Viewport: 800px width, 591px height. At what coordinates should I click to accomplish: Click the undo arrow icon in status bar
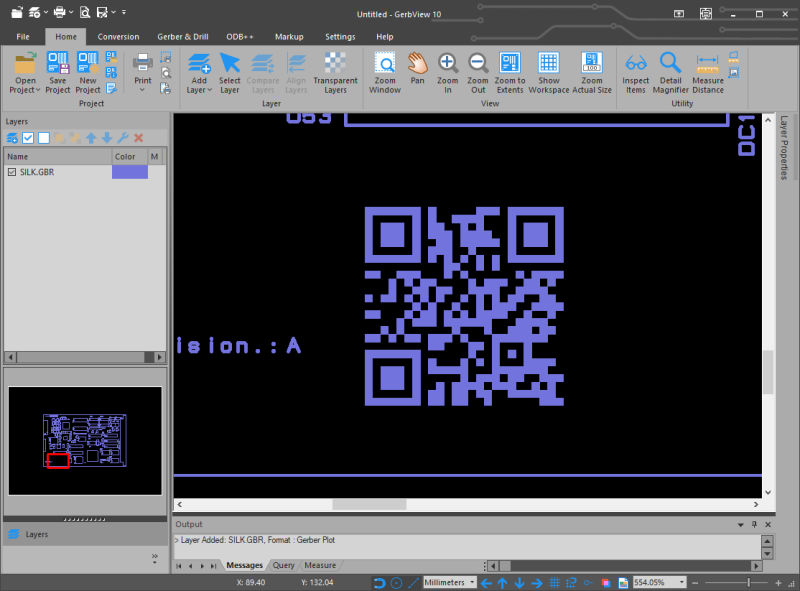[x=379, y=582]
